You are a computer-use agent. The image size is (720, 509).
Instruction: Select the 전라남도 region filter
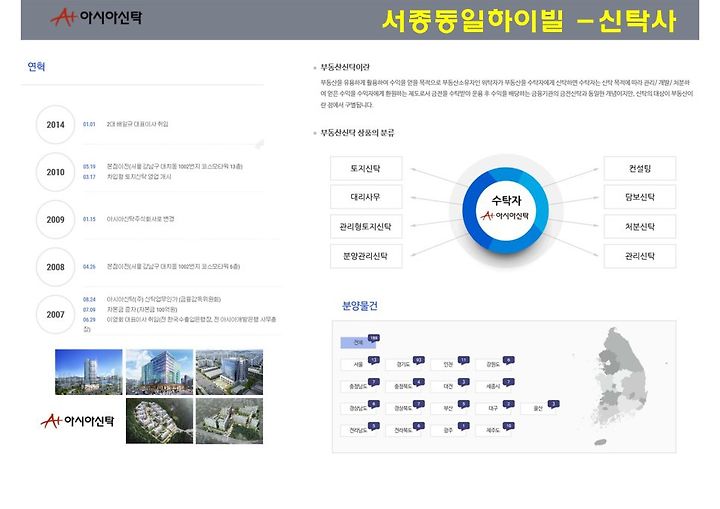click(358, 430)
